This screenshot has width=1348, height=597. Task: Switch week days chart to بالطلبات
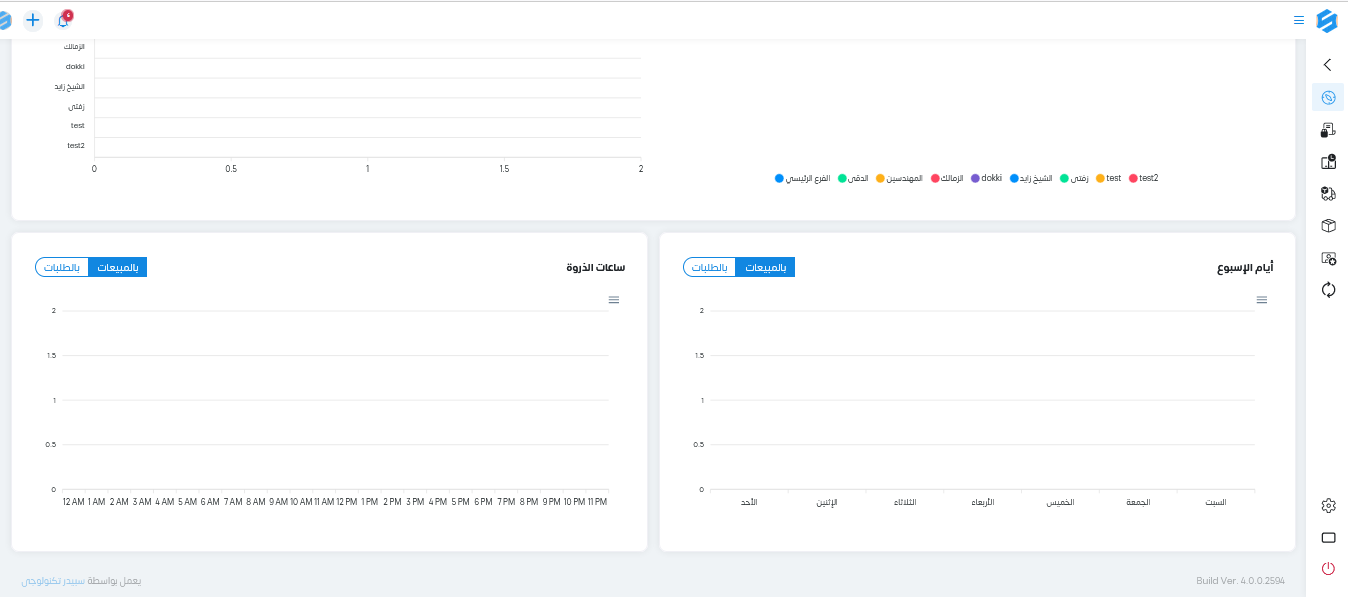pyautogui.click(x=710, y=267)
